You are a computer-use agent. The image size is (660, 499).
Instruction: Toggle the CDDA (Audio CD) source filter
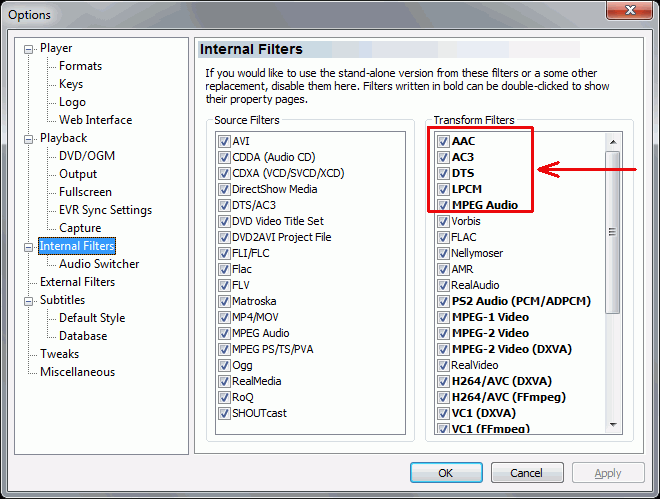[224, 157]
